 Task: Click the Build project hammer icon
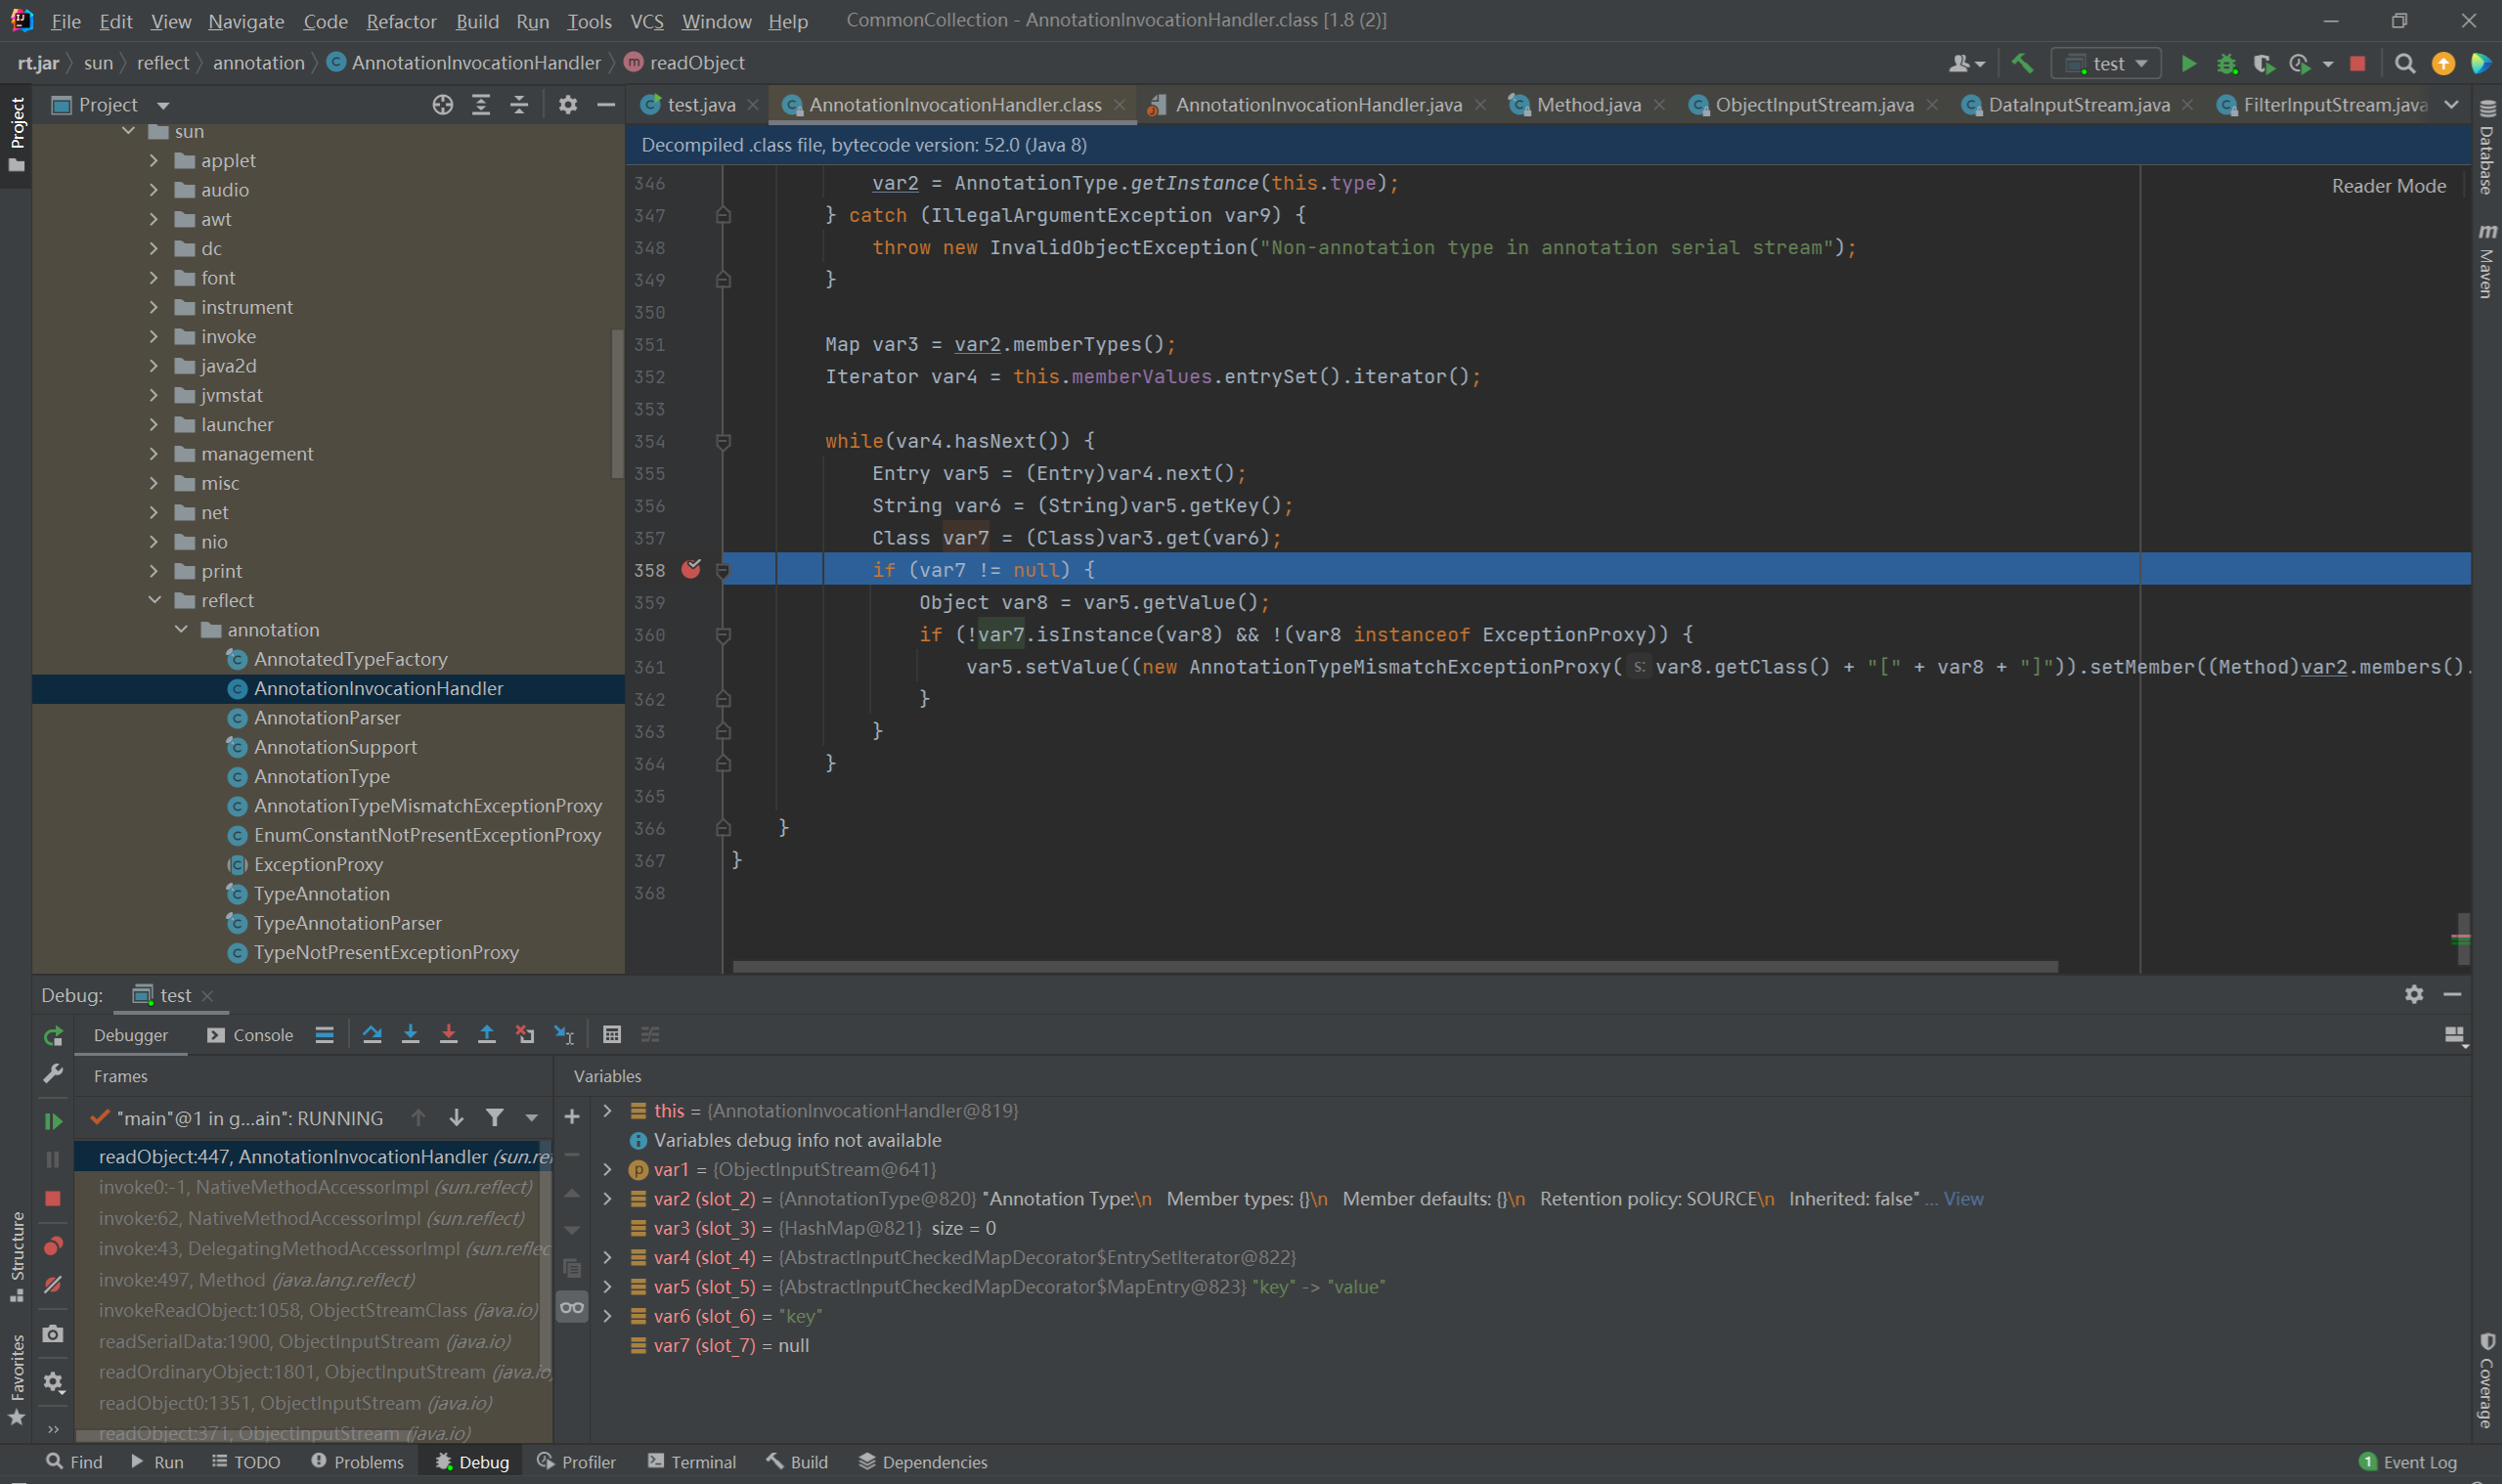[x=2022, y=63]
